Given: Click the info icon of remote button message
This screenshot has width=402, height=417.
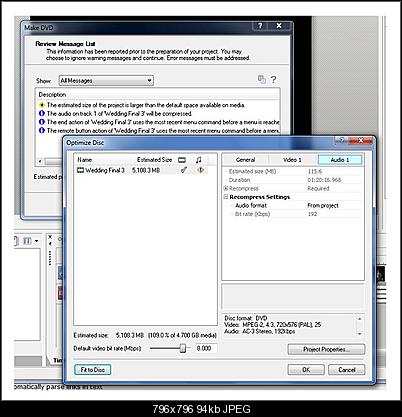Looking at the screenshot, I should (x=42, y=130).
